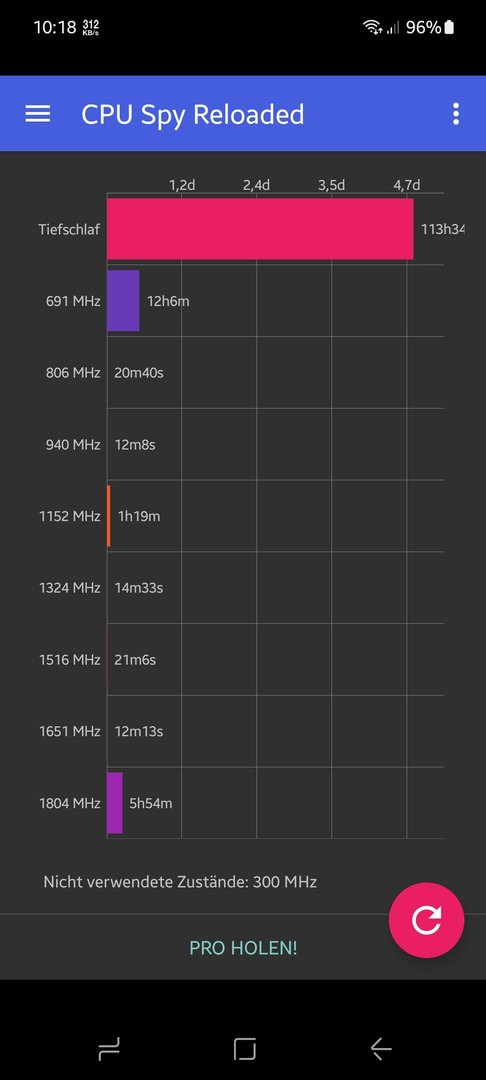Select the purple 691 MHz bar
This screenshot has height=1080, width=486.
pos(123,300)
